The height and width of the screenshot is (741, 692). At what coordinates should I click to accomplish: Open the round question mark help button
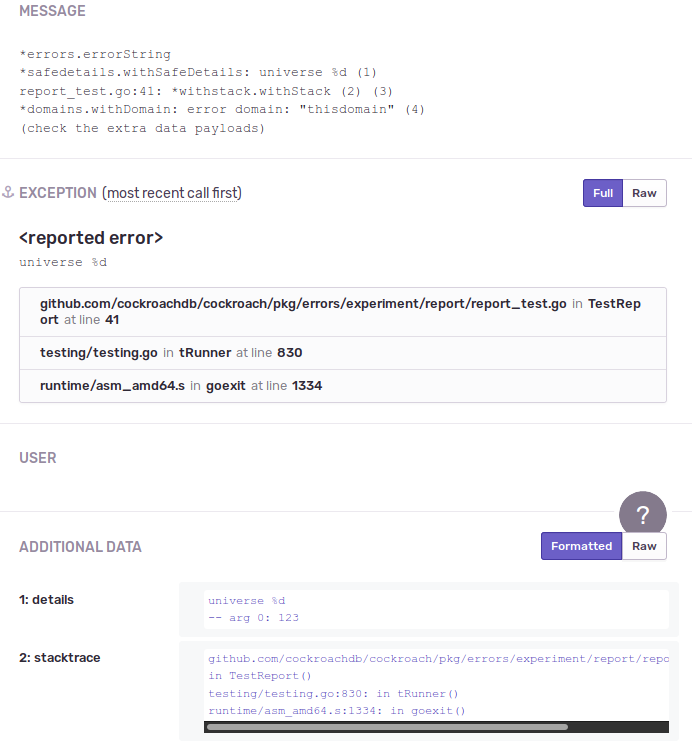coord(643,515)
